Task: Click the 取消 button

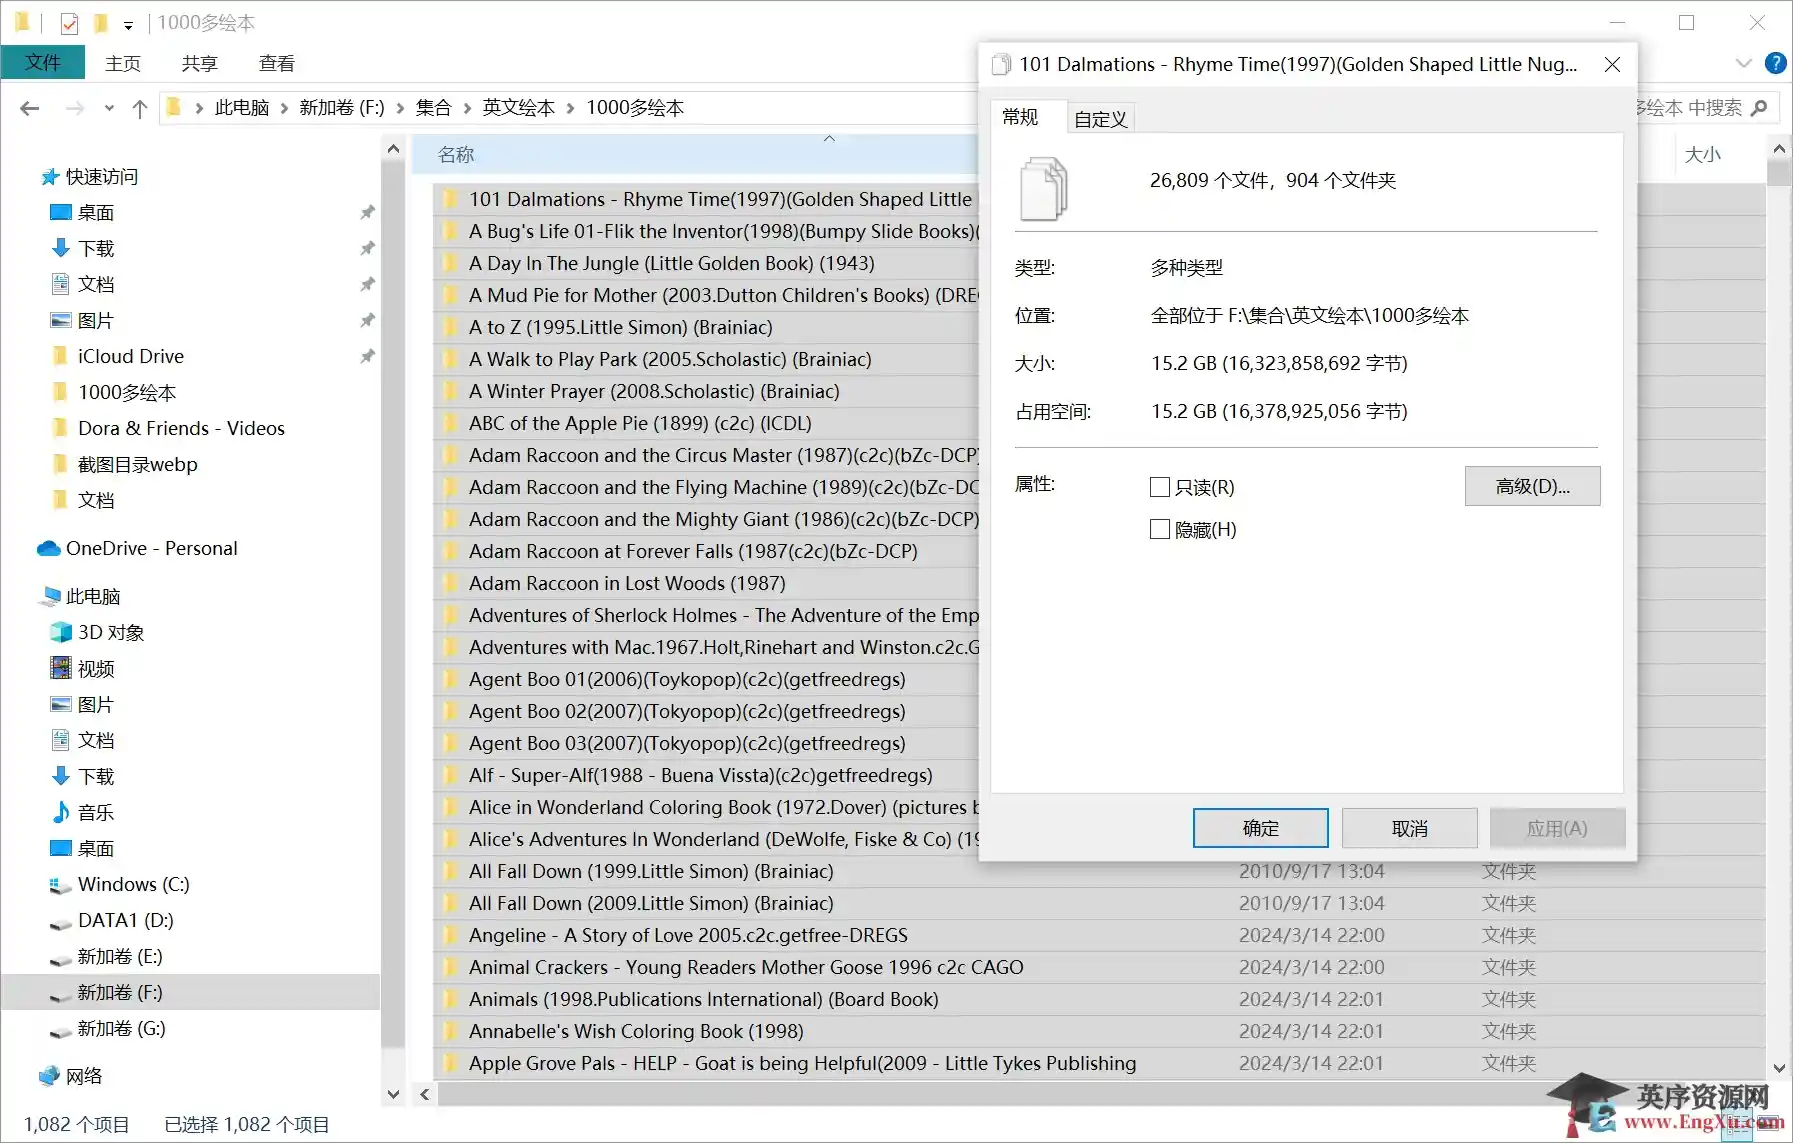Action: click(1409, 828)
